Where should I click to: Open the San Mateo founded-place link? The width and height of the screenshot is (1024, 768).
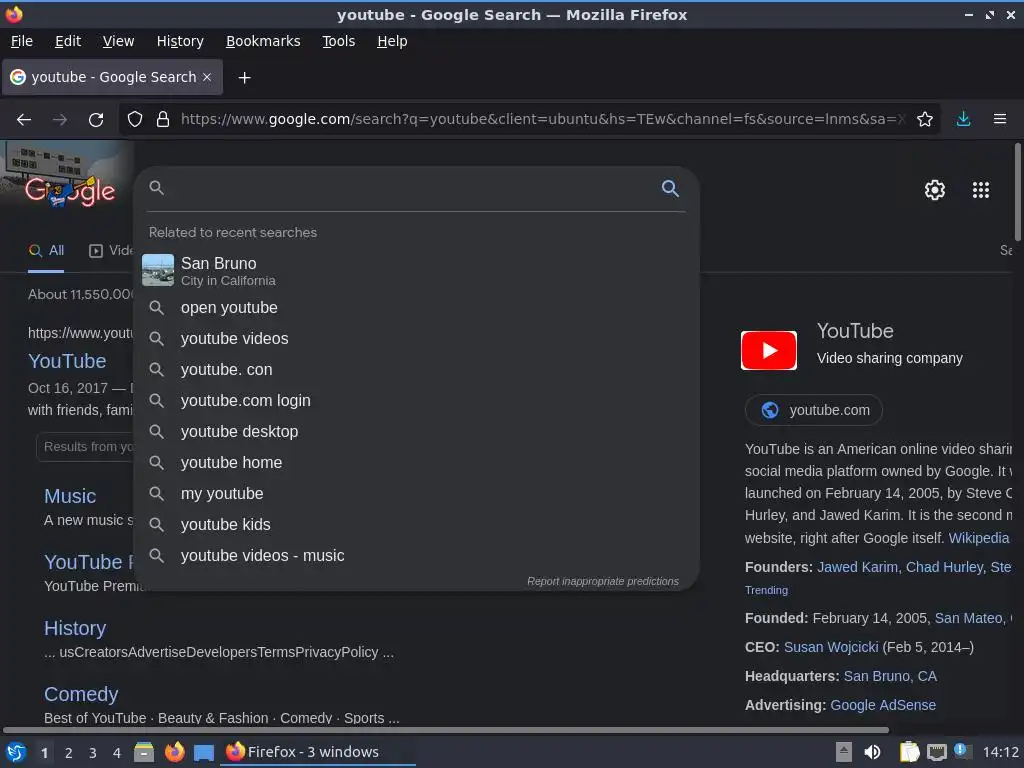tap(969, 618)
